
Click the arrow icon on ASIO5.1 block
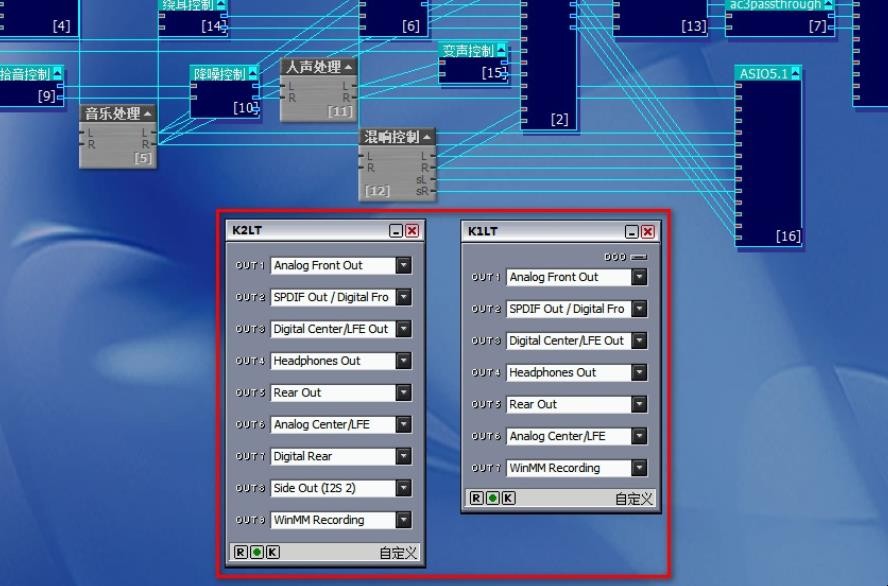(x=796, y=74)
